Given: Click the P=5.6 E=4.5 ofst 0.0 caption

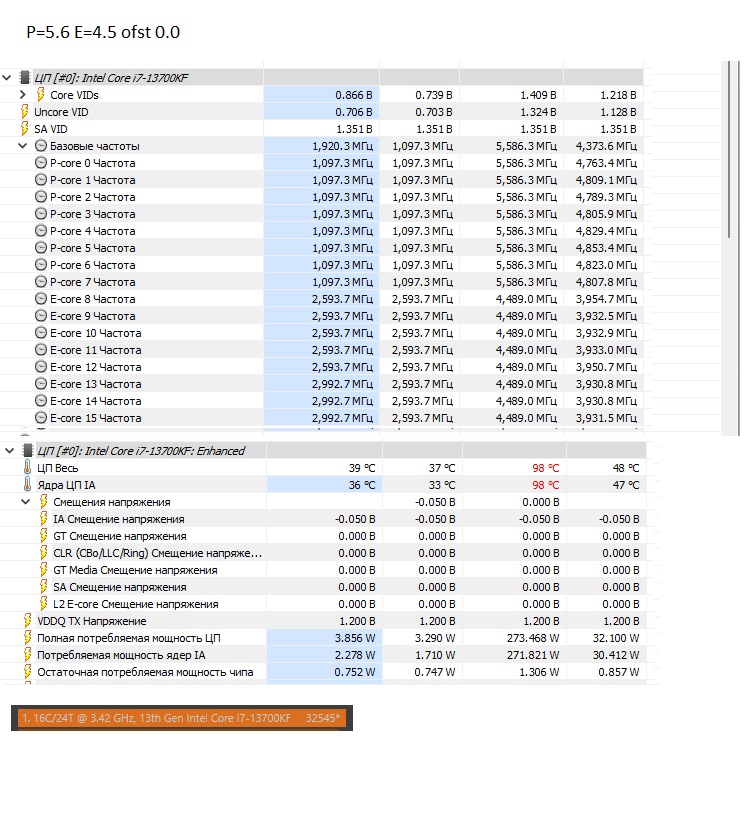Looking at the screenshot, I should click(103, 32).
